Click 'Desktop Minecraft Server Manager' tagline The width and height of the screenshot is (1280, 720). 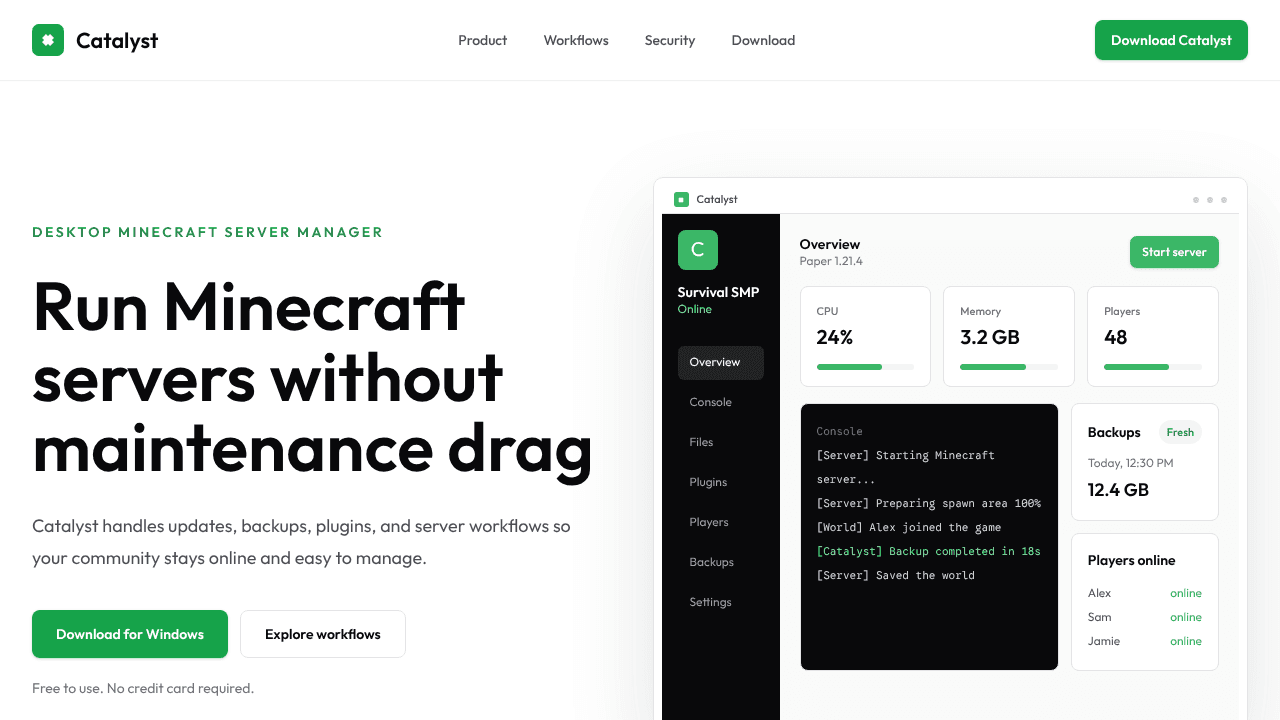(x=208, y=232)
